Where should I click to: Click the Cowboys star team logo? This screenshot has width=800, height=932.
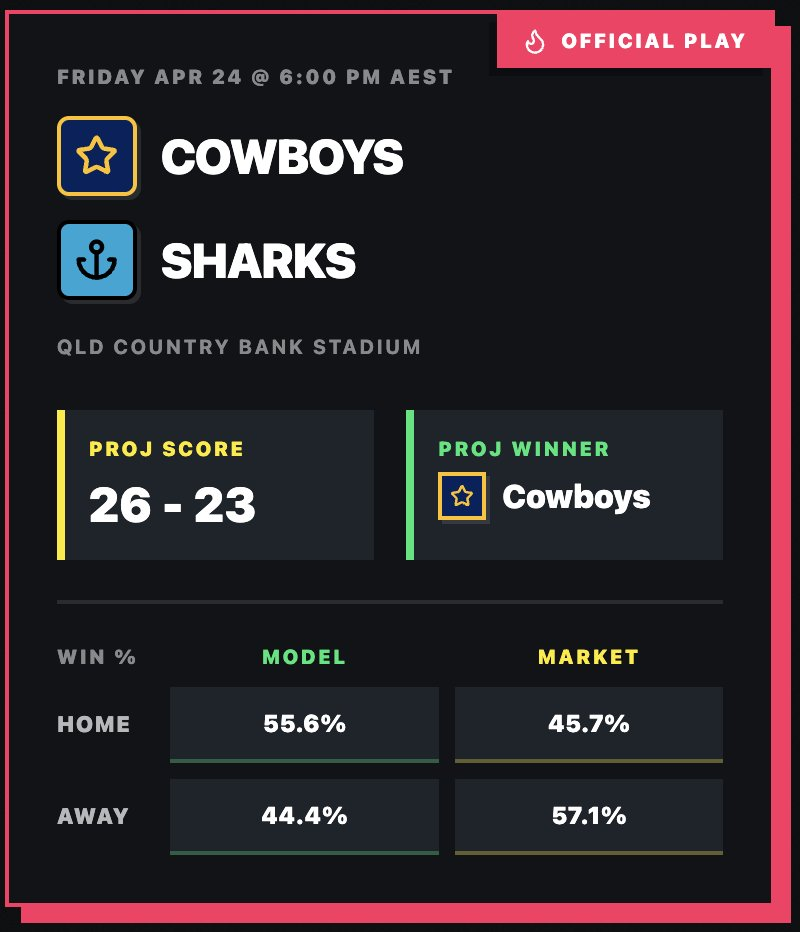pos(97,156)
